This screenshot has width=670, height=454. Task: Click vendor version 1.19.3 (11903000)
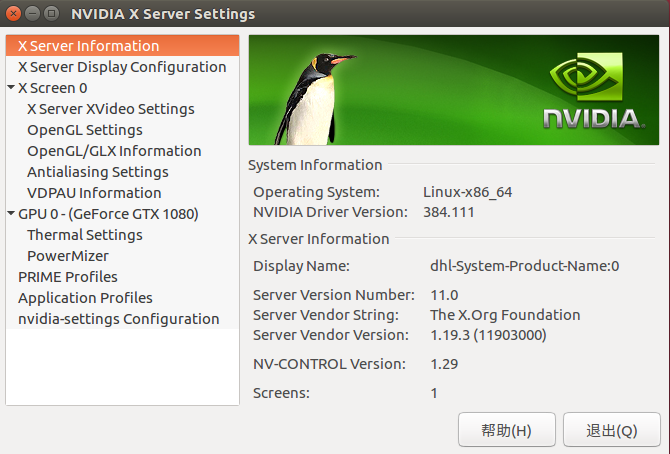click(488, 335)
